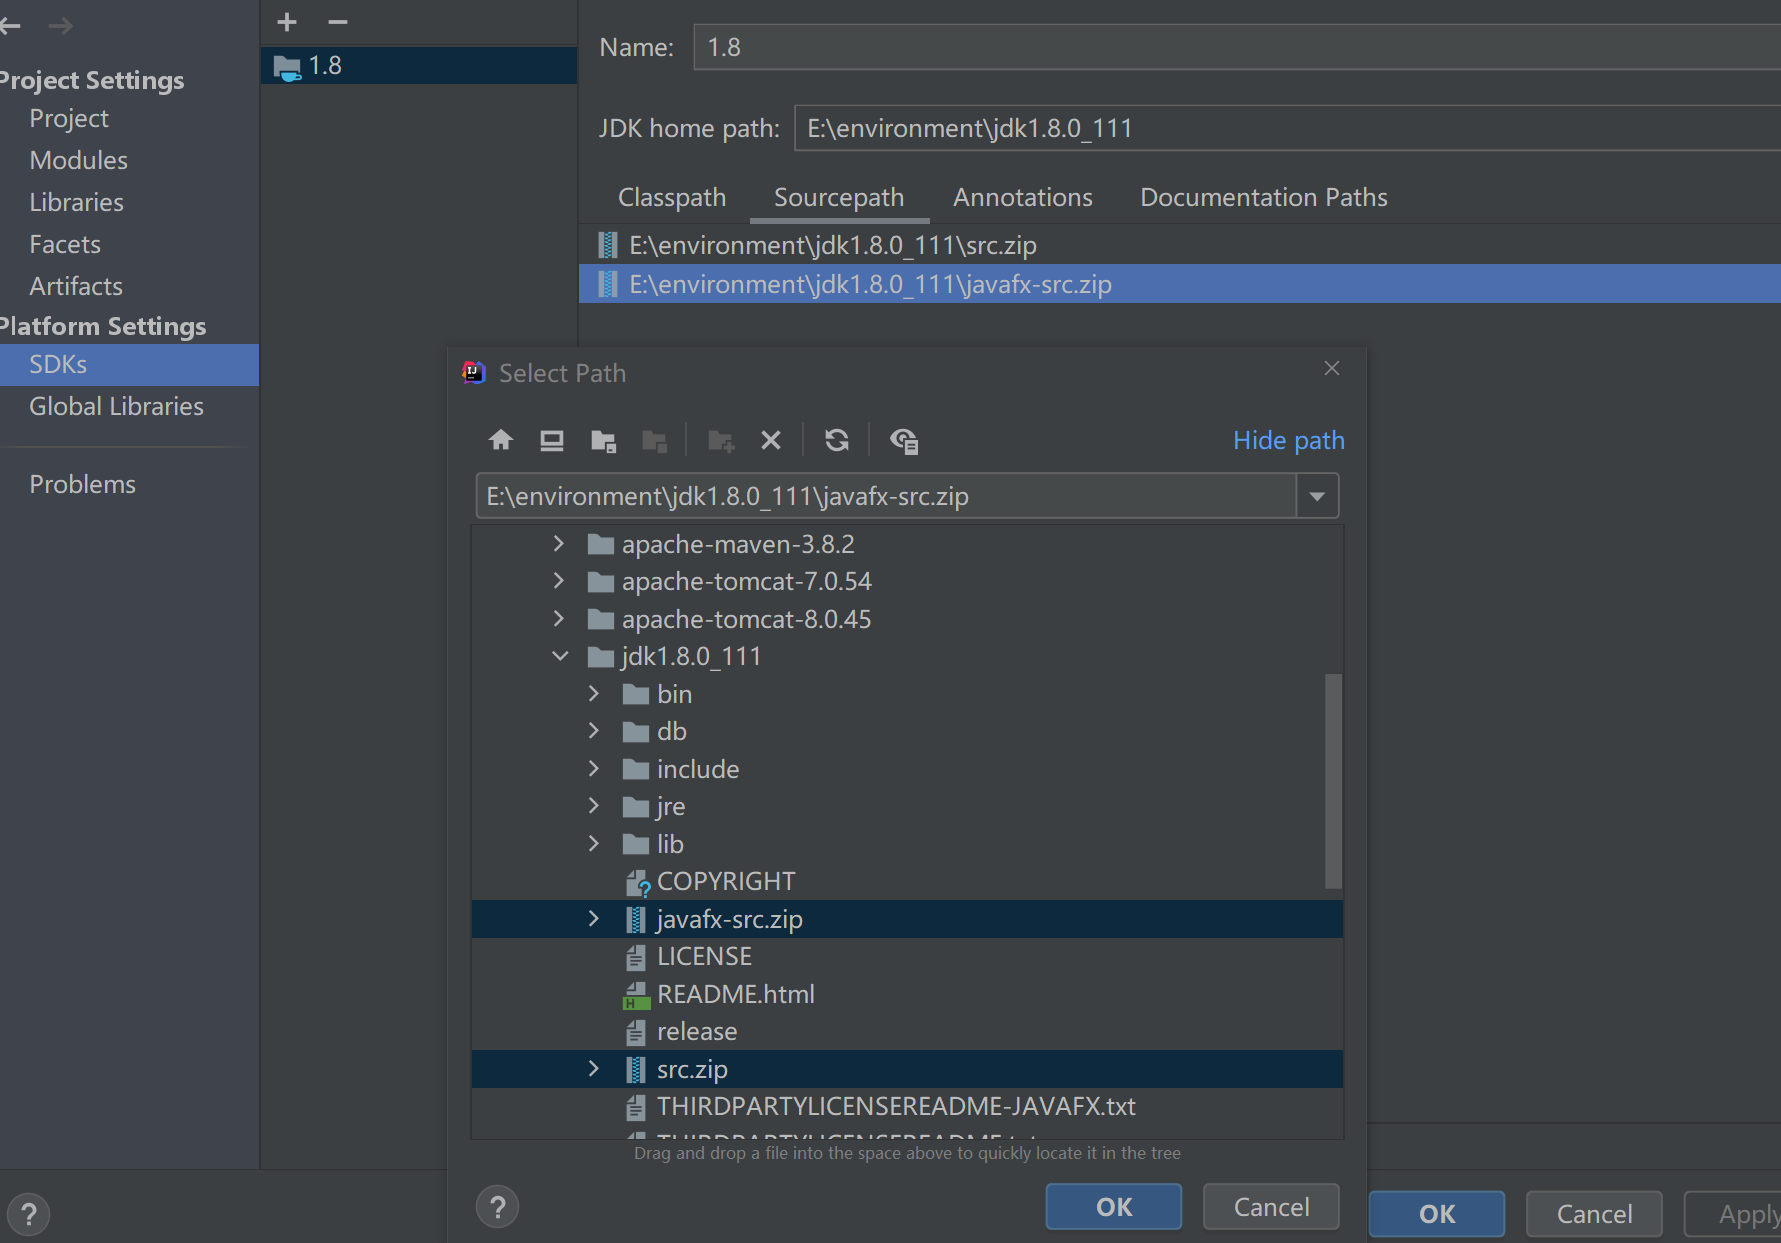Viewport: 1781px width, 1243px height.
Task: Click the 1.8 SDK folder icon
Action: tap(287, 67)
